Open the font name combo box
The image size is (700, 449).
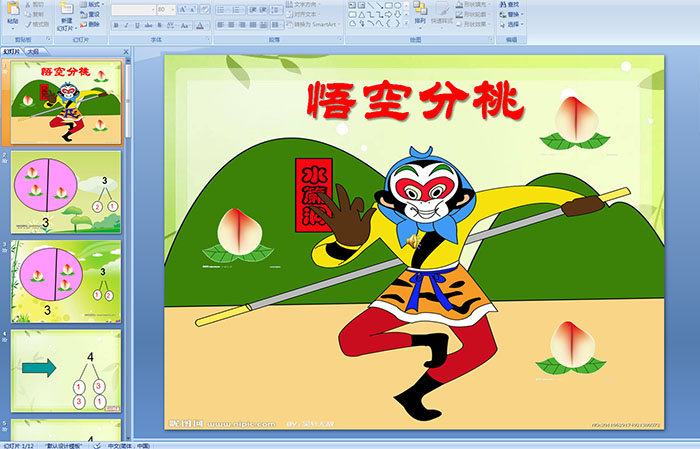133,9
